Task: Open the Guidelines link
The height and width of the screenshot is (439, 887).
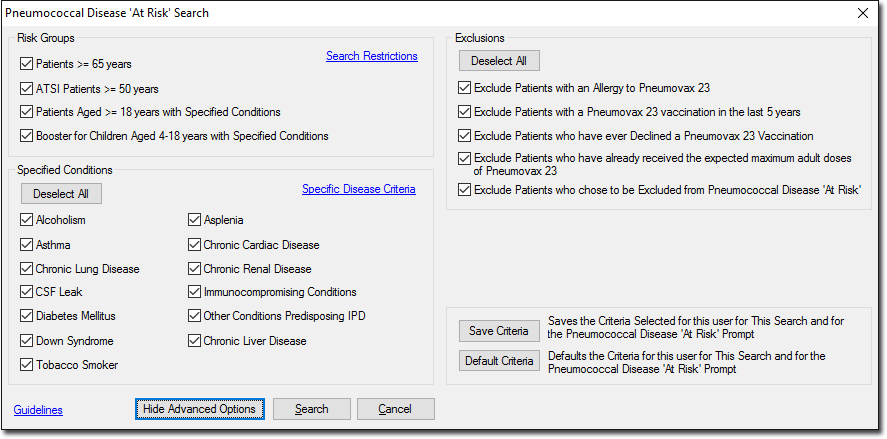Action: point(38,410)
